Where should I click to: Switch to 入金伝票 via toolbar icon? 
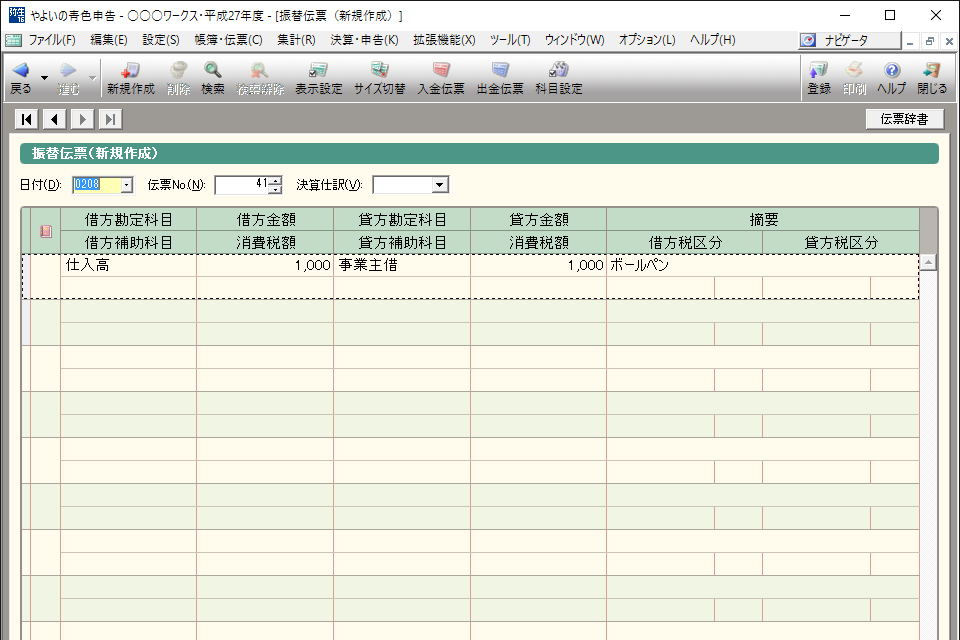click(441, 70)
